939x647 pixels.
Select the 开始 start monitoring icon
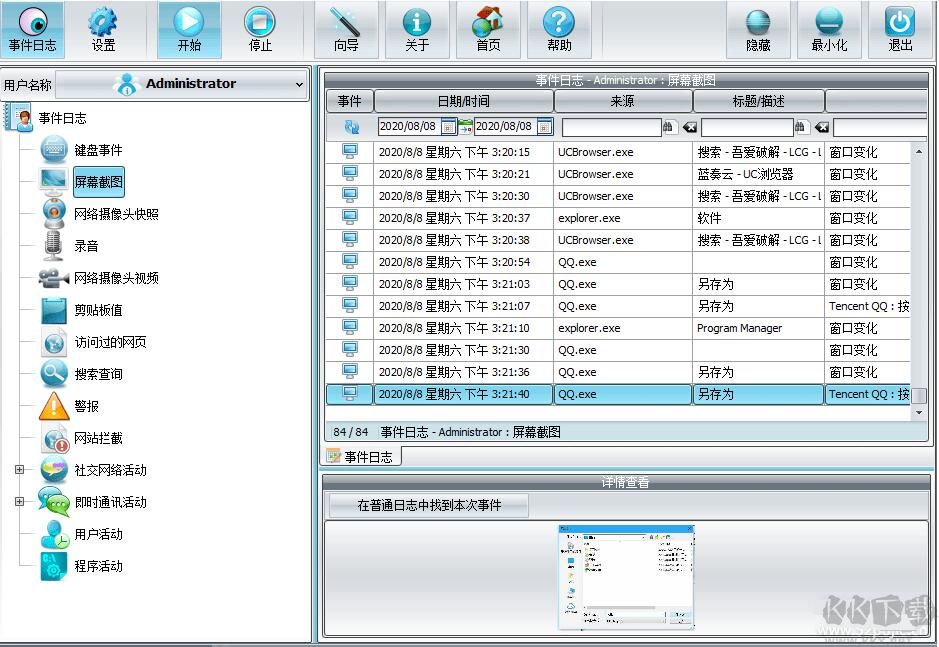point(188,28)
